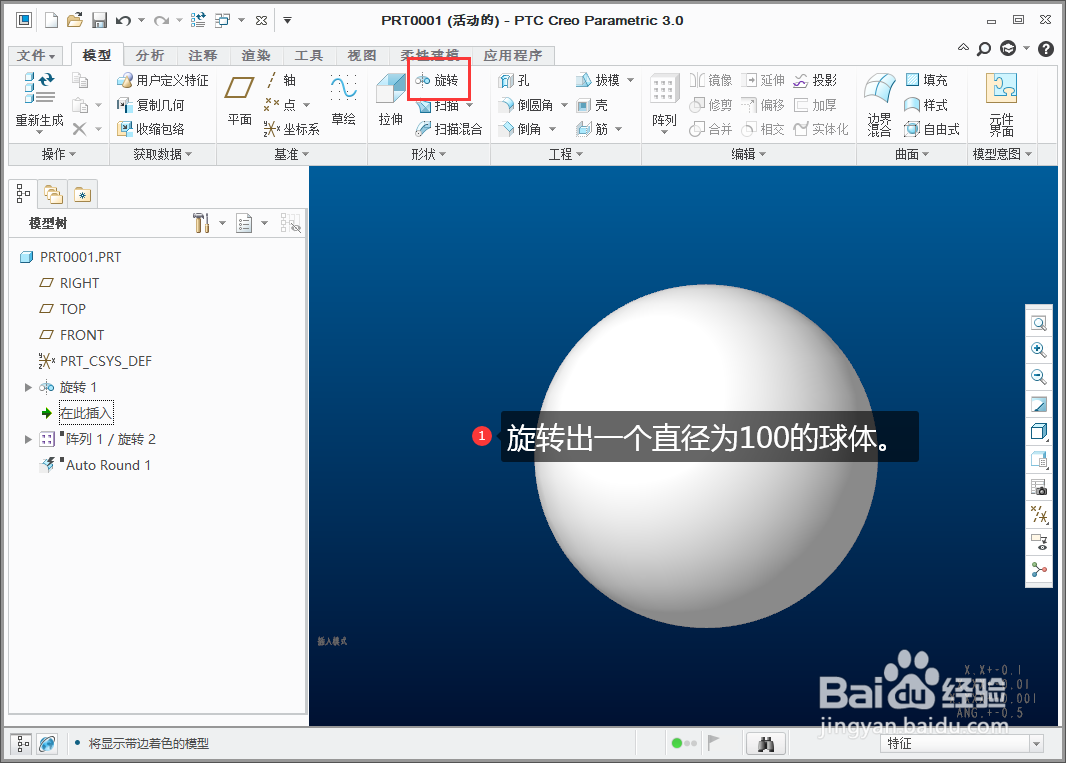Select the 填充 (Fill) tool

pyautogui.click(x=926, y=80)
